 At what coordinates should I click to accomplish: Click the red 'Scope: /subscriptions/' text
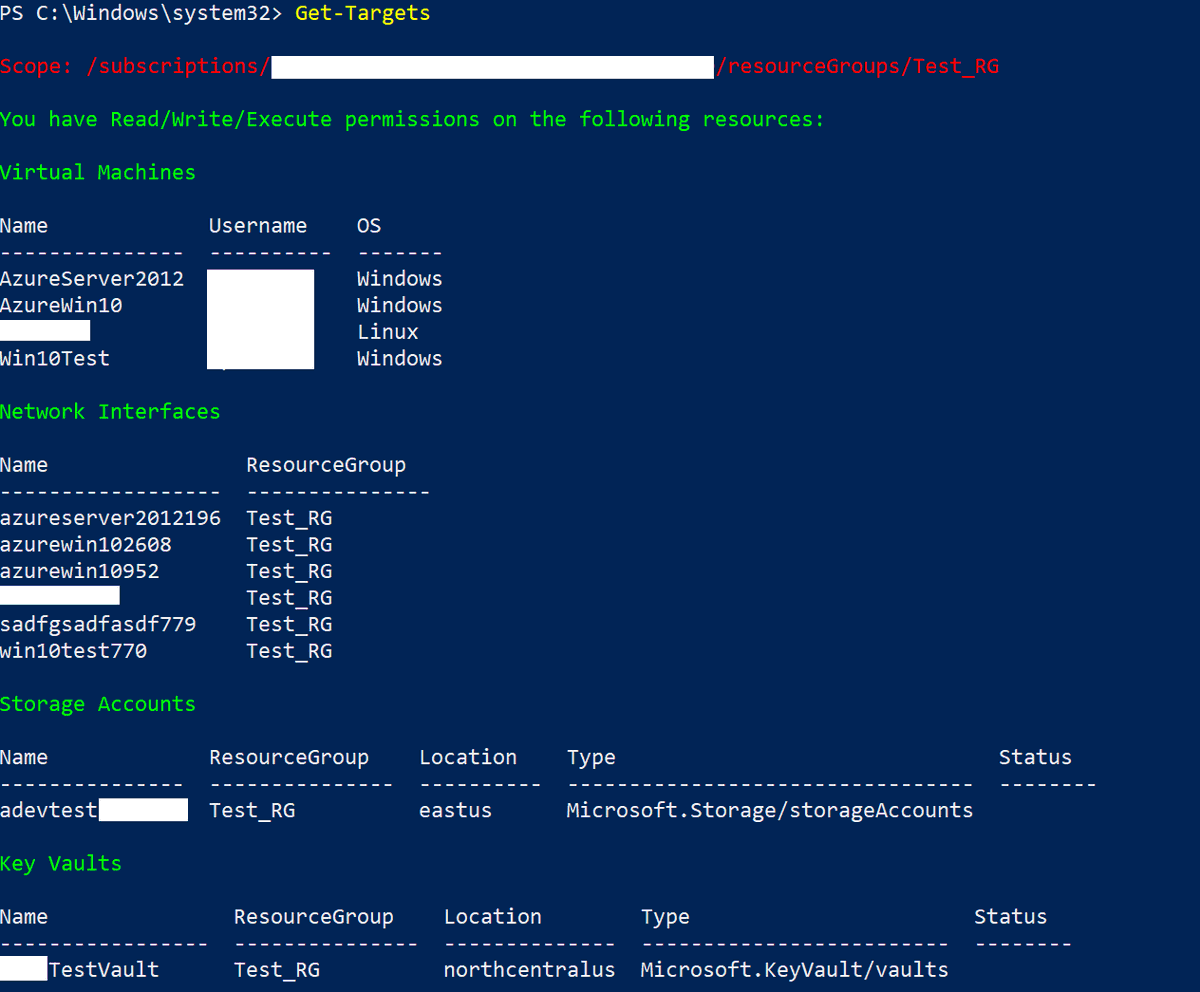click(135, 67)
